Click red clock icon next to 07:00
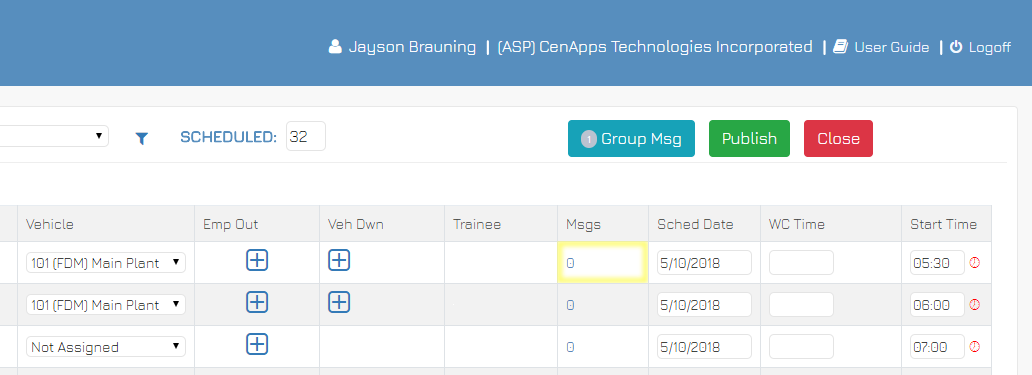This screenshot has height=375, width=1032. [975, 346]
